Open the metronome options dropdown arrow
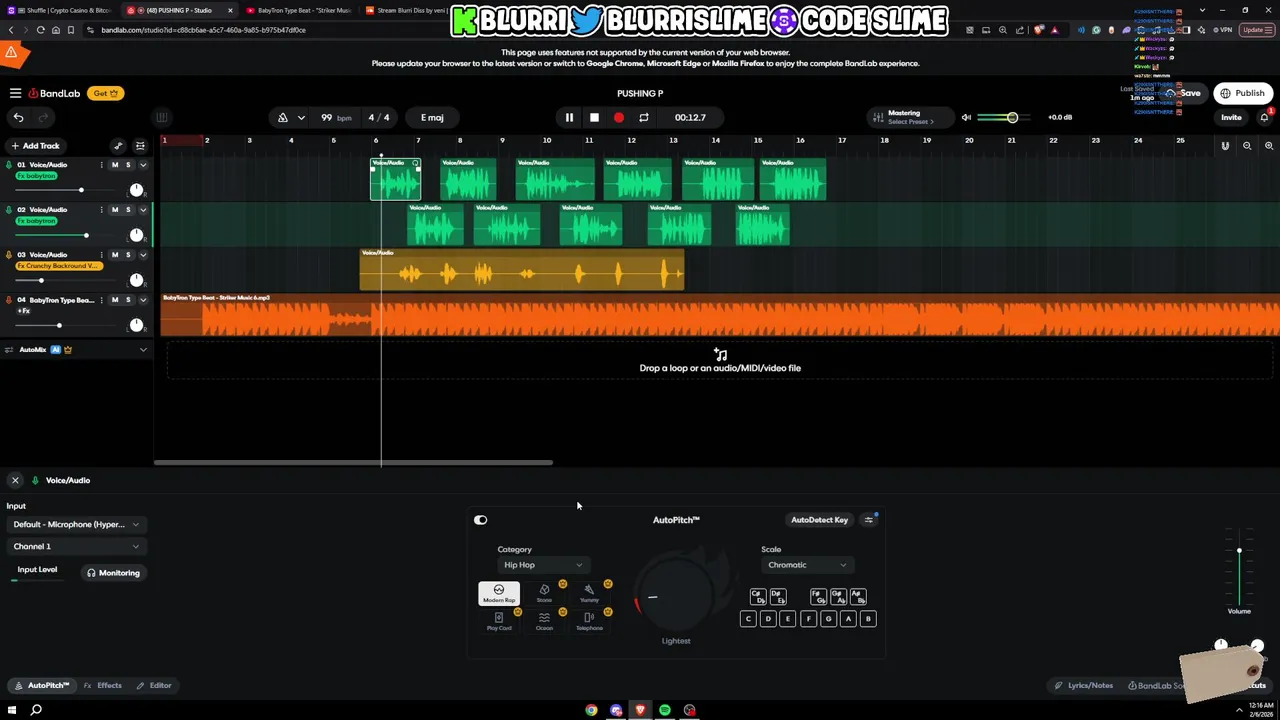Image resolution: width=1280 pixels, height=720 pixels. point(301,118)
